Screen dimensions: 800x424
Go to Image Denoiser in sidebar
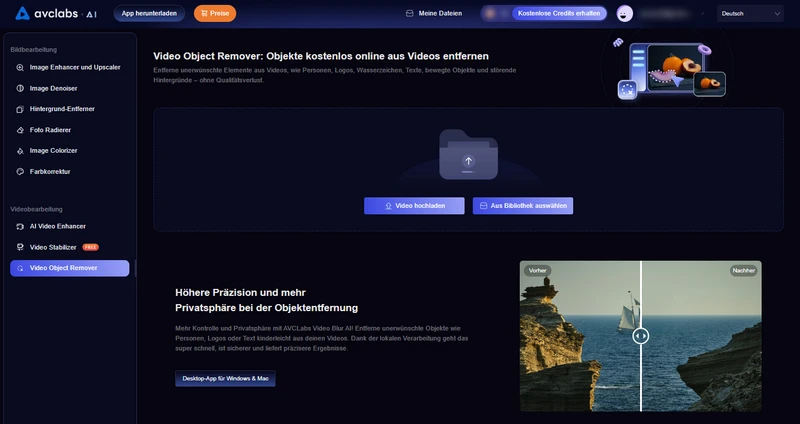[x=70, y=88]
